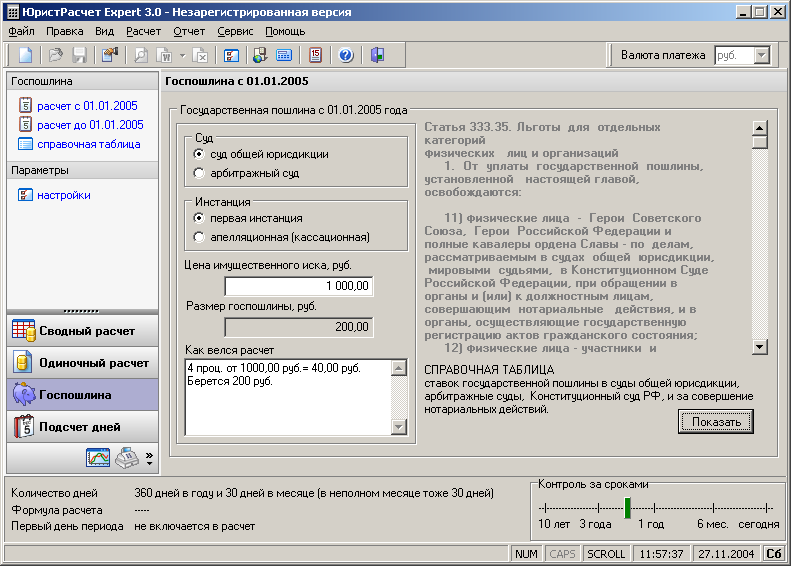The width and height of the screenshot is (791, 566).
Task: Click the print preview magnifier icon
Action: (x=141, y=55)
